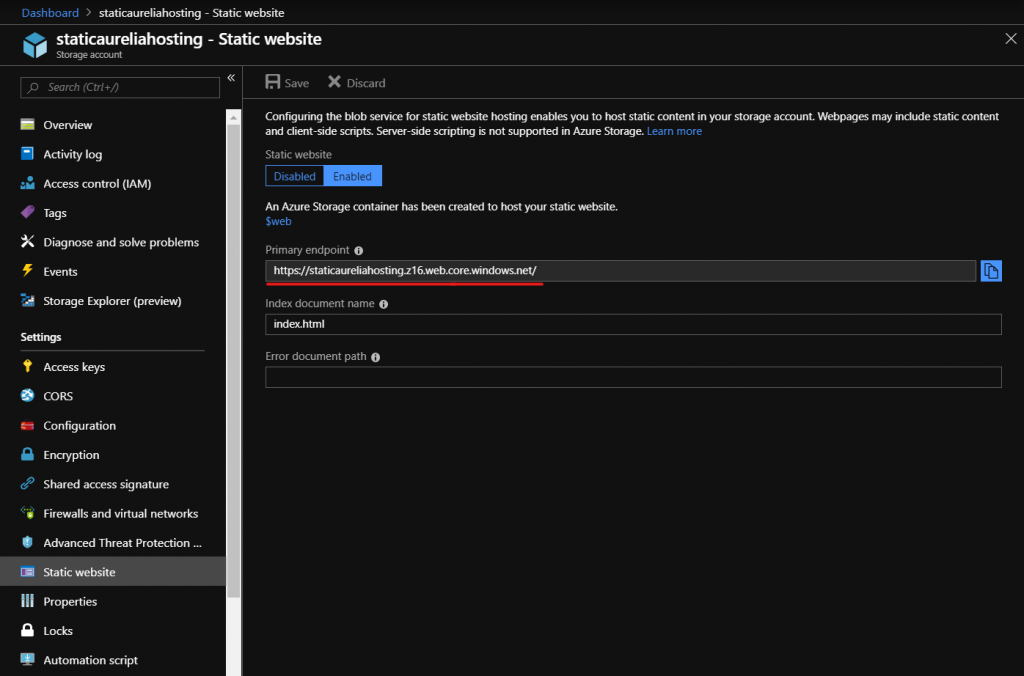Open the $web container link
Viewport: 1024px width, 676px height.
click(x=278, y=221)
